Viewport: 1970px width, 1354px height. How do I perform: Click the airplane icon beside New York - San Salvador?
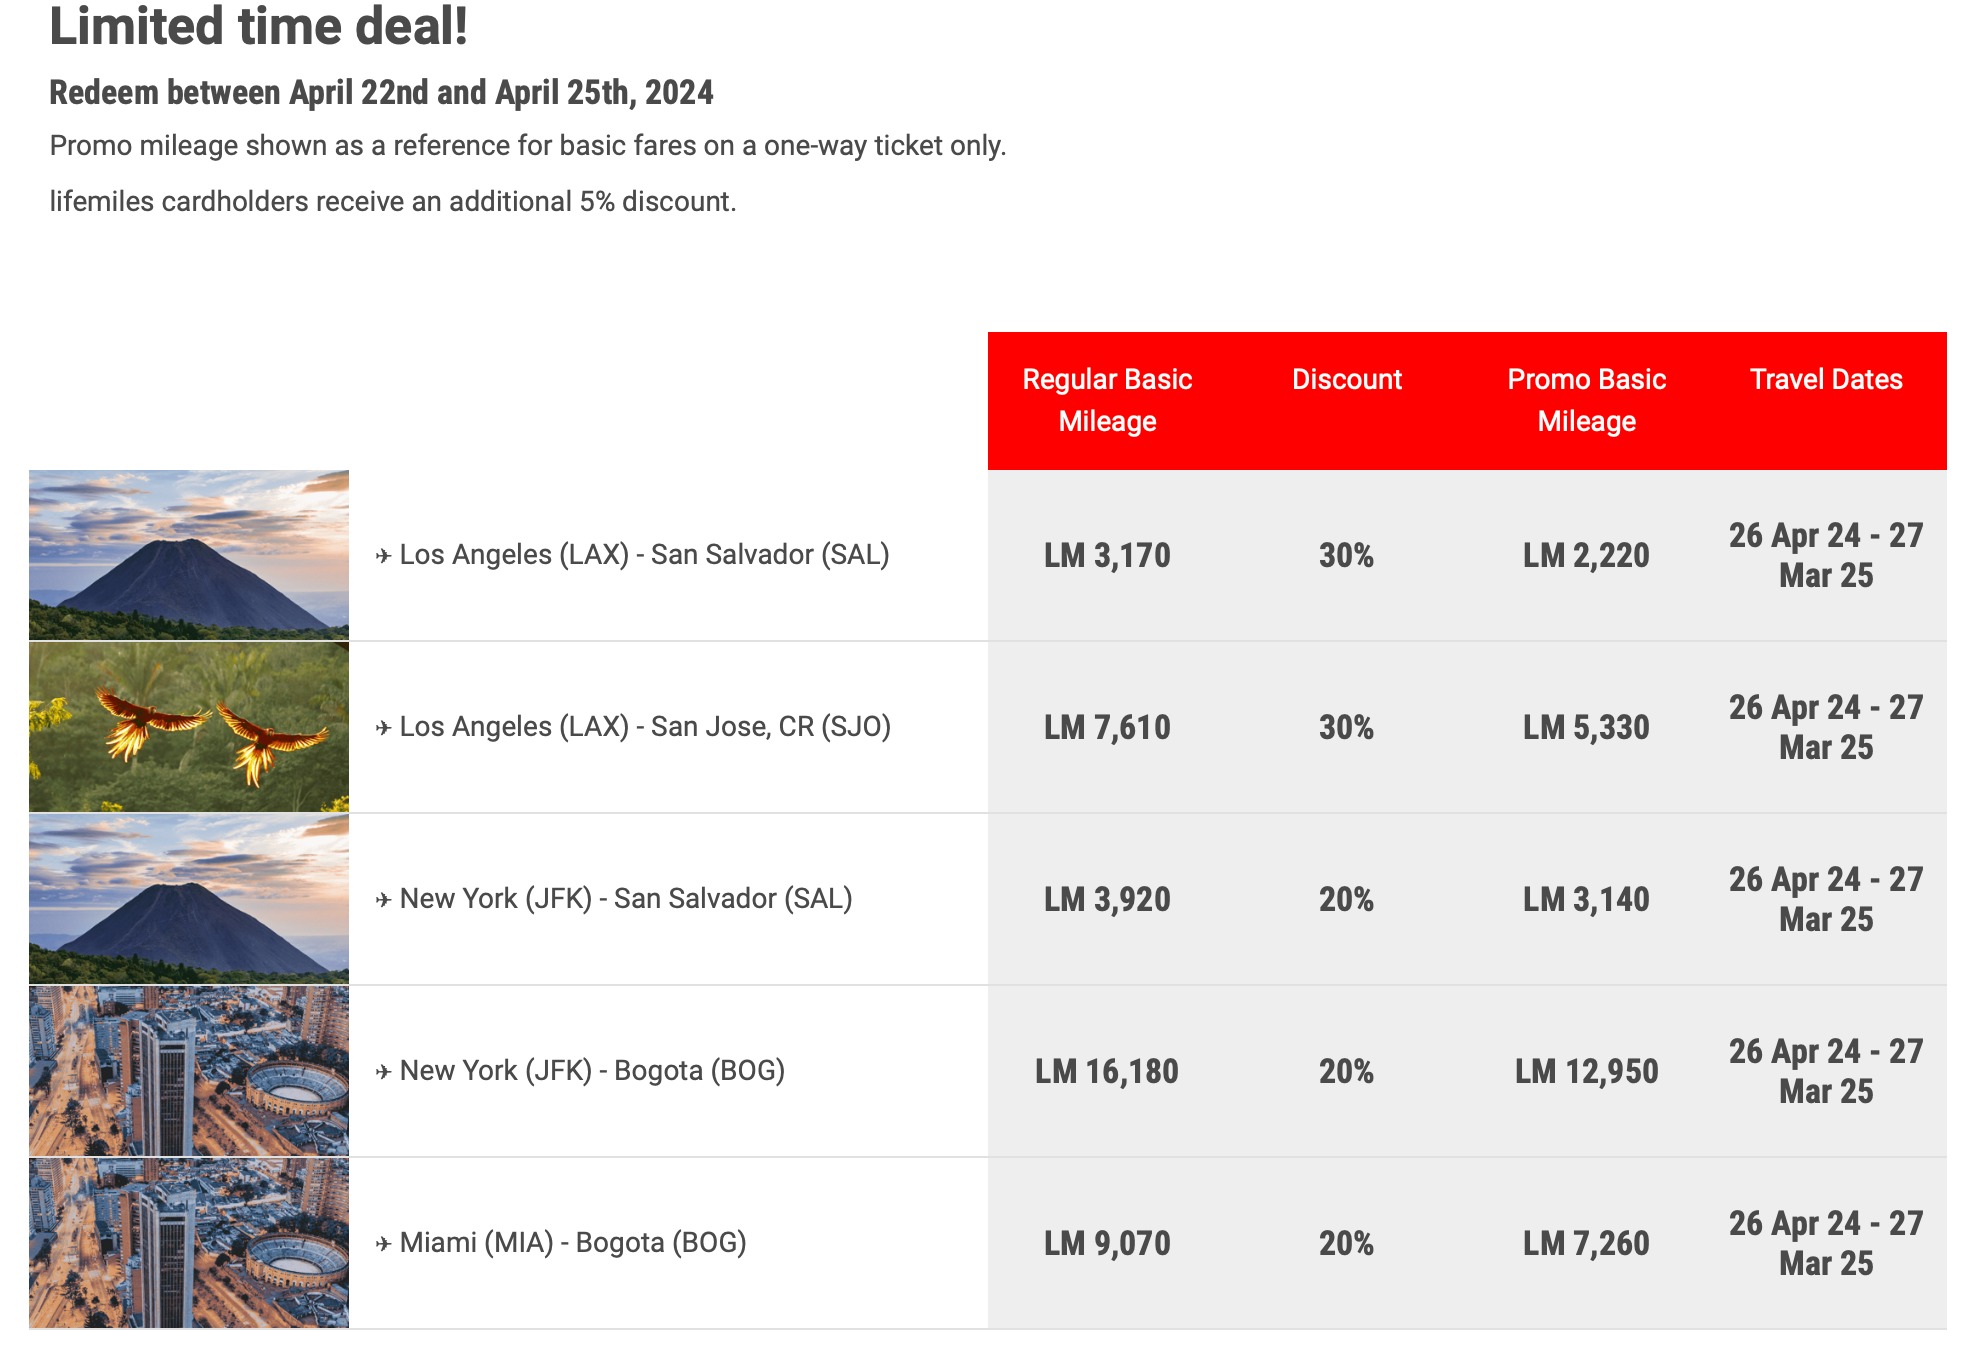[x=383, y=900]
